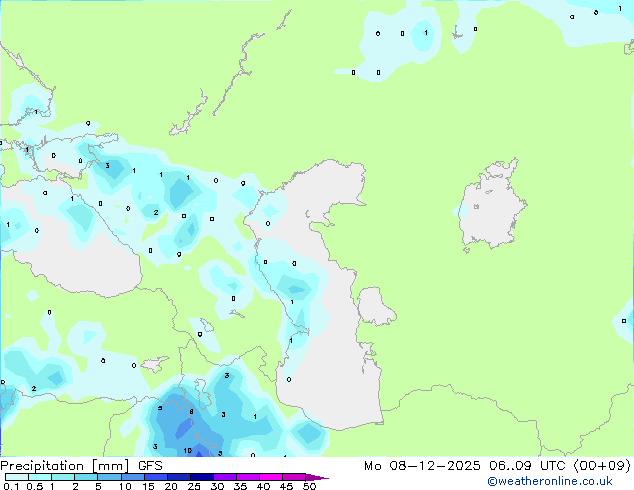Click the 30–35 mm purple legend swatch
Image resolution: width=634 pixels, height=490 pixels.
(225, 477)
